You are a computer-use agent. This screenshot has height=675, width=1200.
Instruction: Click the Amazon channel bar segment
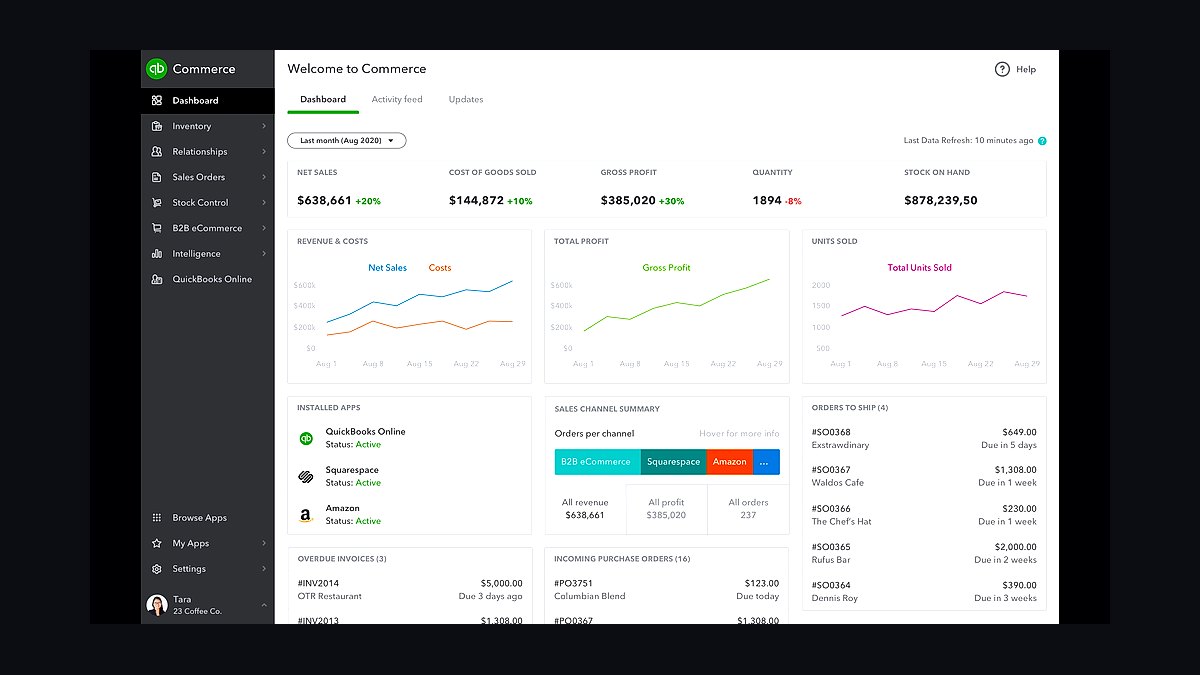730,462
